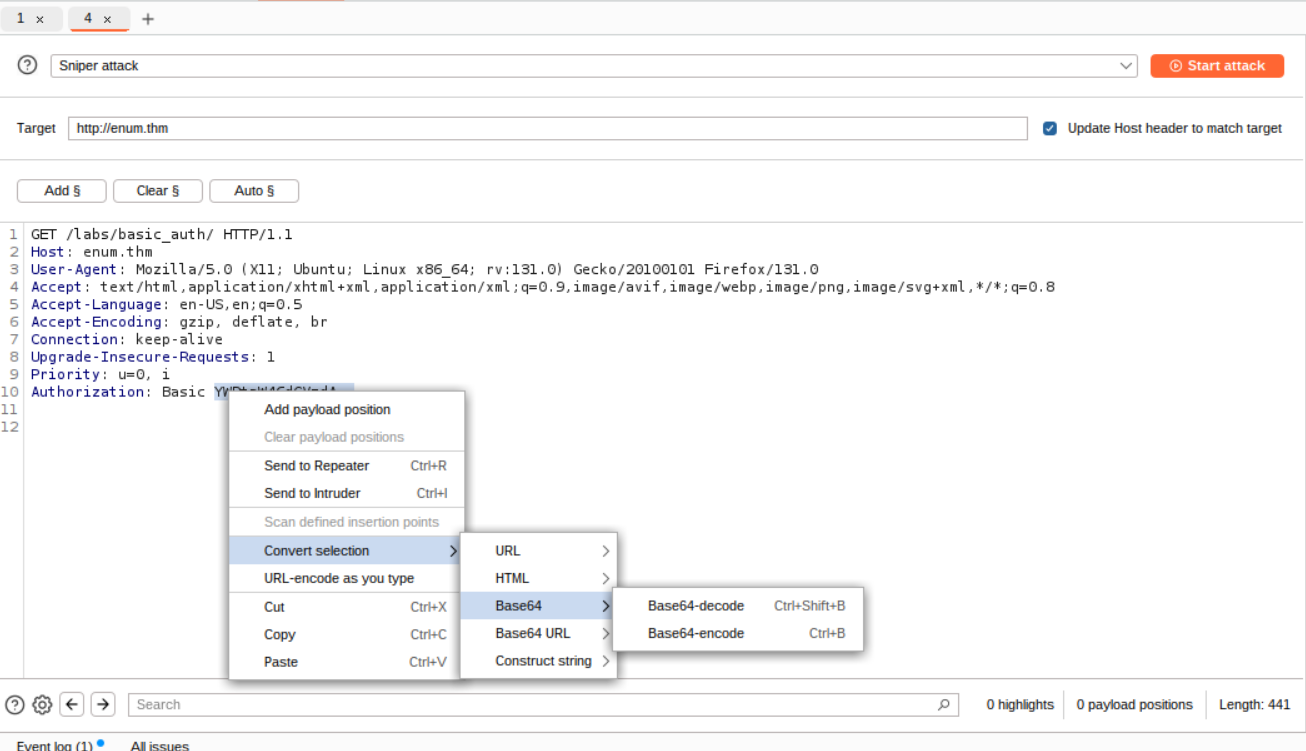Add a new Intruder tab with plus

coord(148,19)
